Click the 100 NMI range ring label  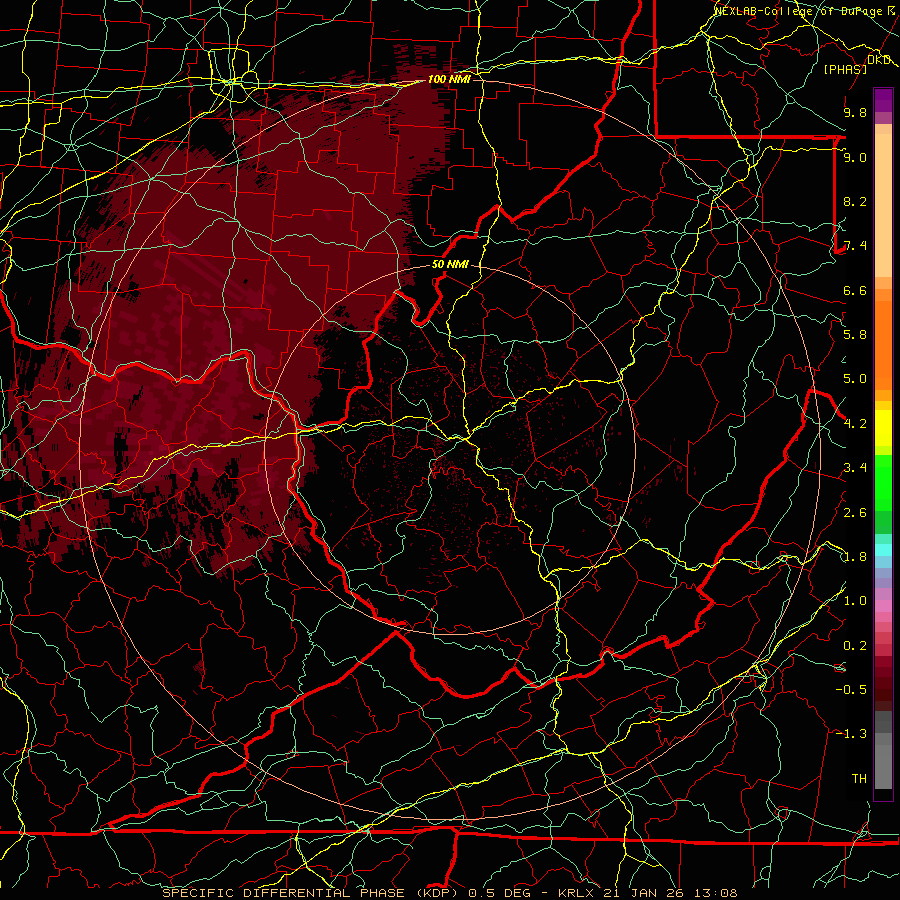[x=449, y=79]
